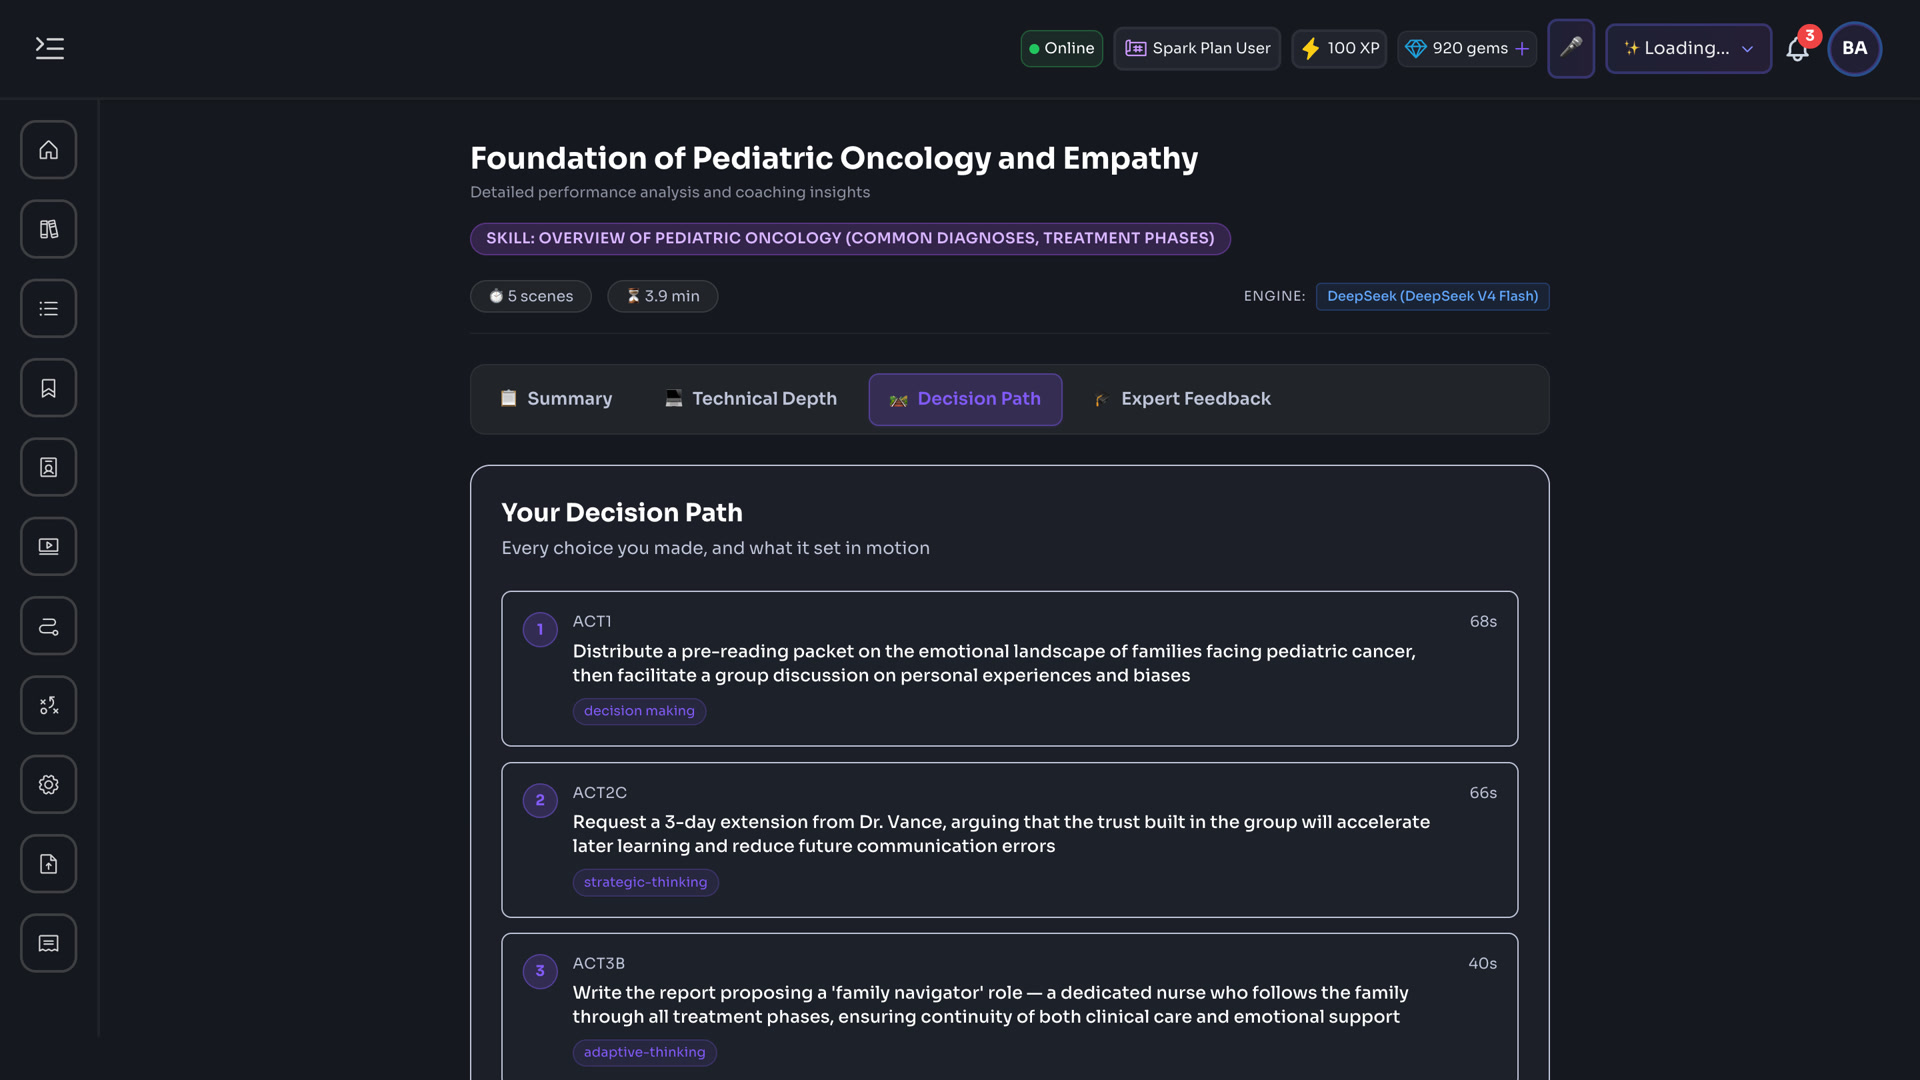Open the profile badge sidebar icon
Image resolution: width=1920 pixels, height=1080 pixels.
tap(48, 467)
